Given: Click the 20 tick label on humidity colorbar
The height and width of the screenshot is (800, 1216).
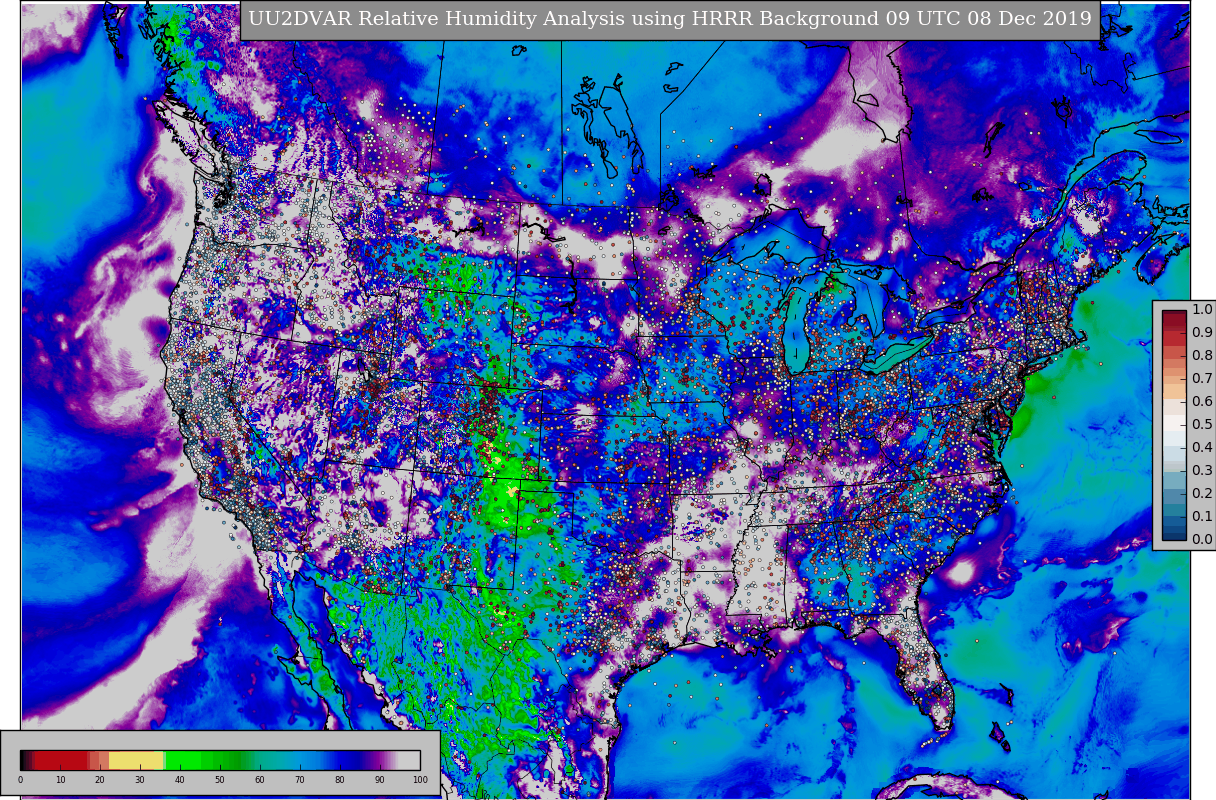Looking at the screenshot, I should (100, 780).
